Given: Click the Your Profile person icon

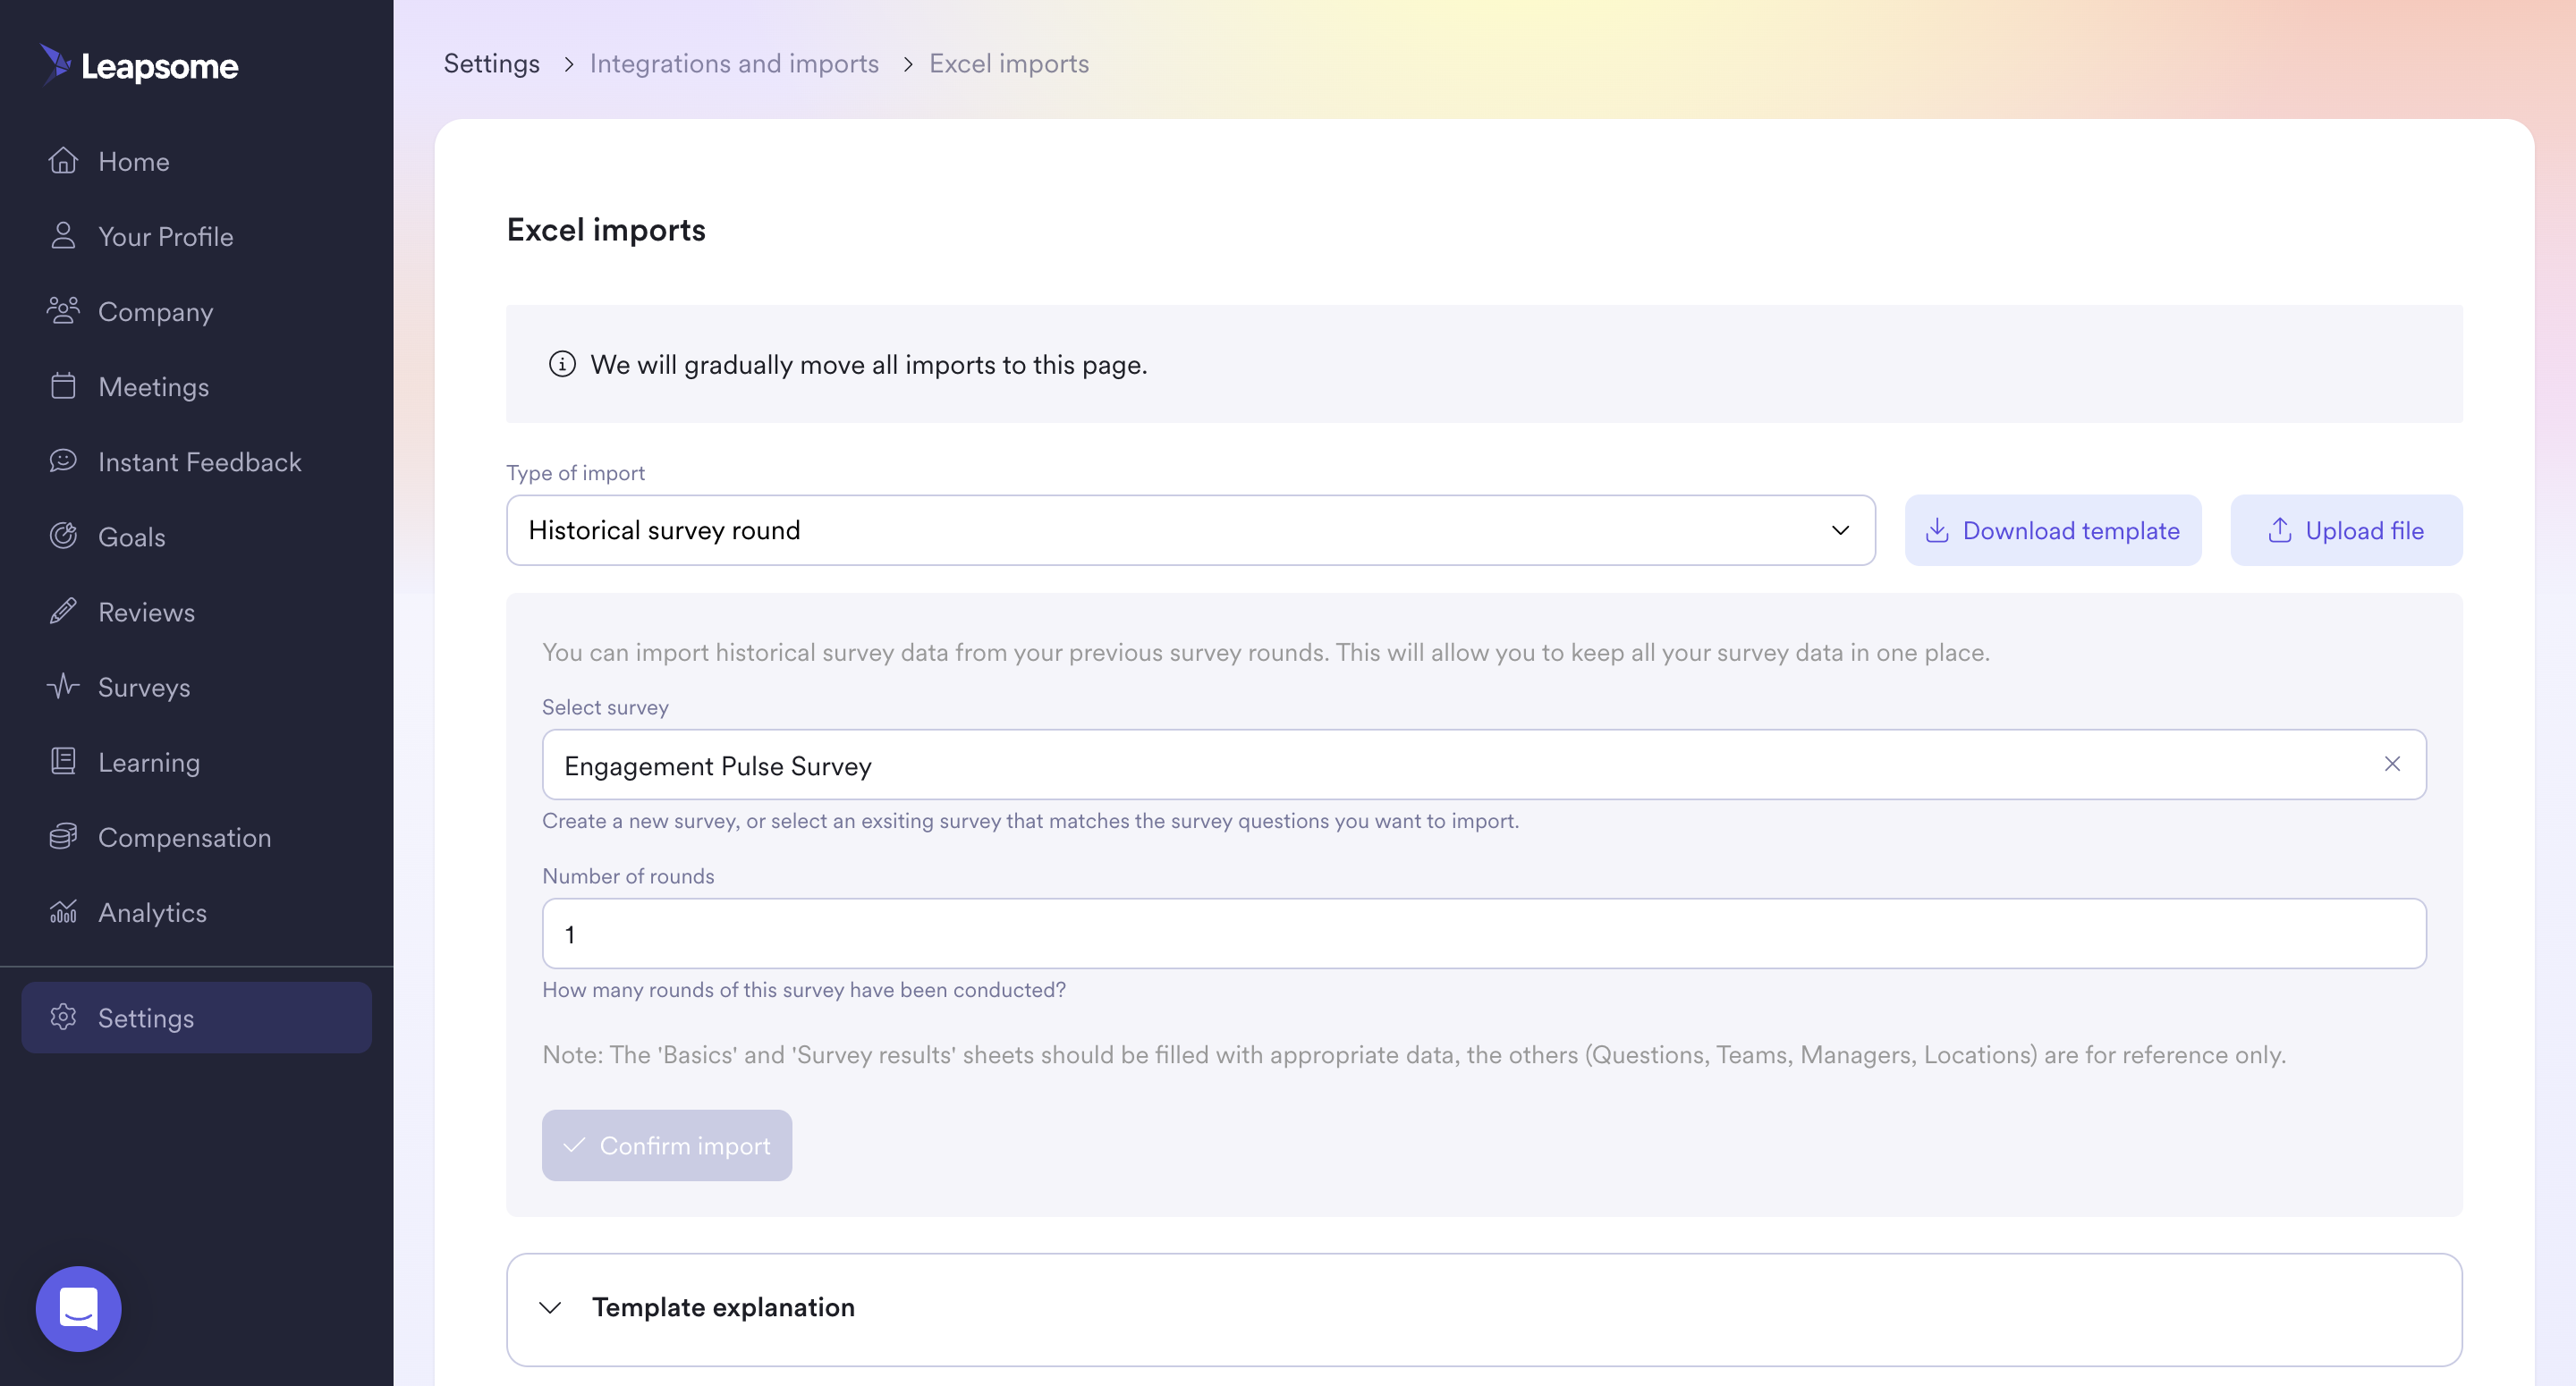Looking at the screenshot, I should (63, 235).
